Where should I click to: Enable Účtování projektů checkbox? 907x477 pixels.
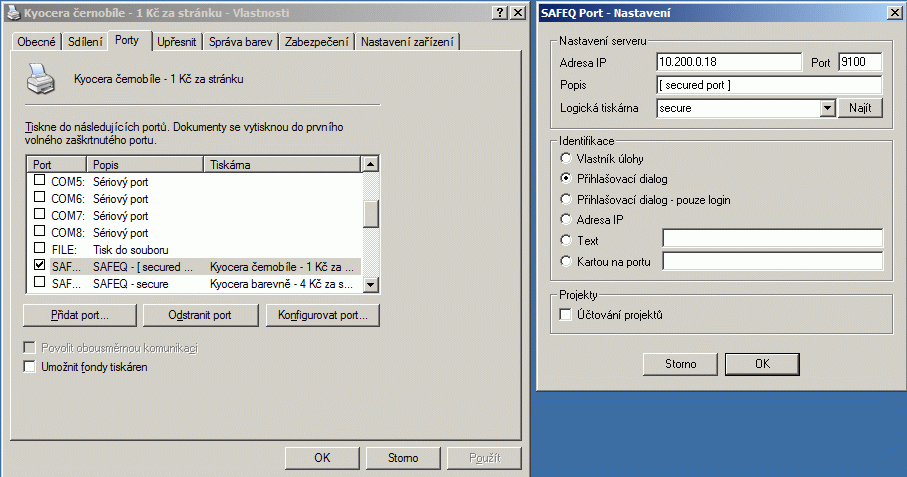coord(566,315)
